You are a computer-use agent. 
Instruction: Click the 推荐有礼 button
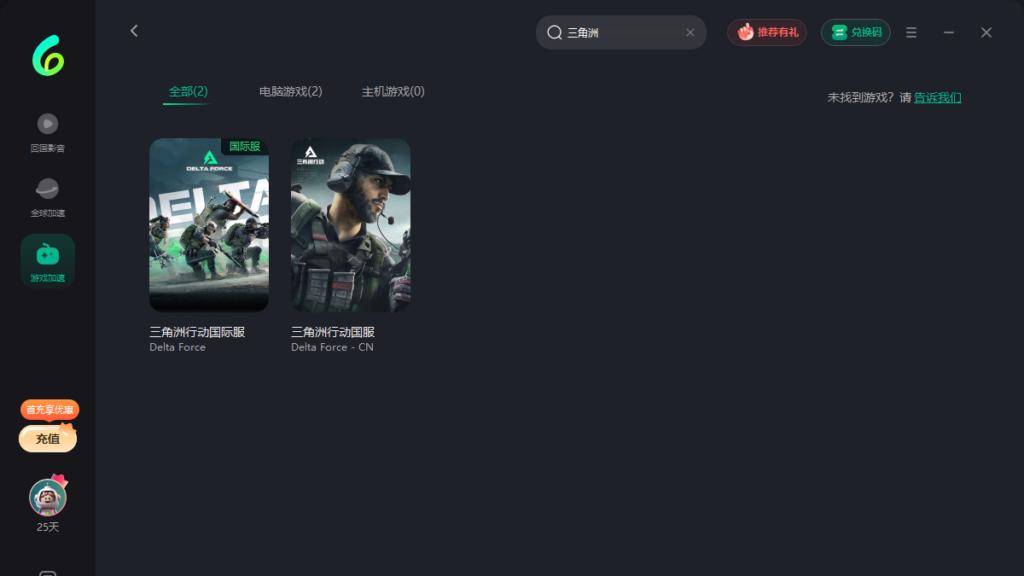(767, 33)
